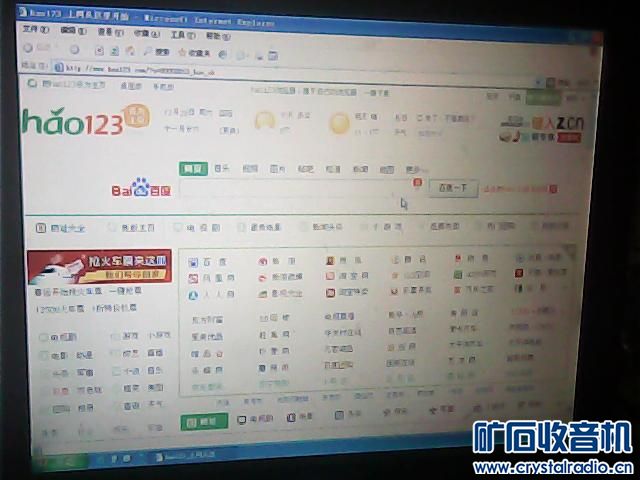Open the 收藏(A) menu
This screenshot has height=480, width=640.
click(x=147, y=33)
